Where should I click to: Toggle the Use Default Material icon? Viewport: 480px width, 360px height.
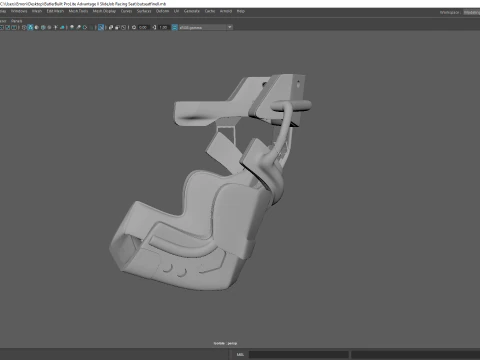pyautogui.click(x=37, y=27)
